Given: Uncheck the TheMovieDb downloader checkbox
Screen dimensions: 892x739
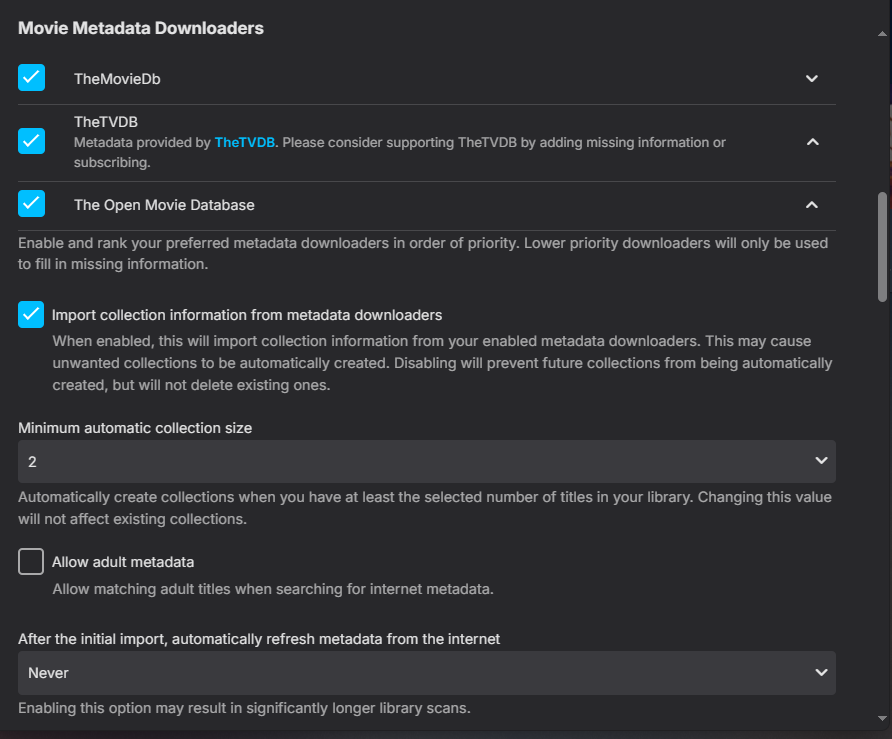Looking at the screenshot, I should pos(31,78).
